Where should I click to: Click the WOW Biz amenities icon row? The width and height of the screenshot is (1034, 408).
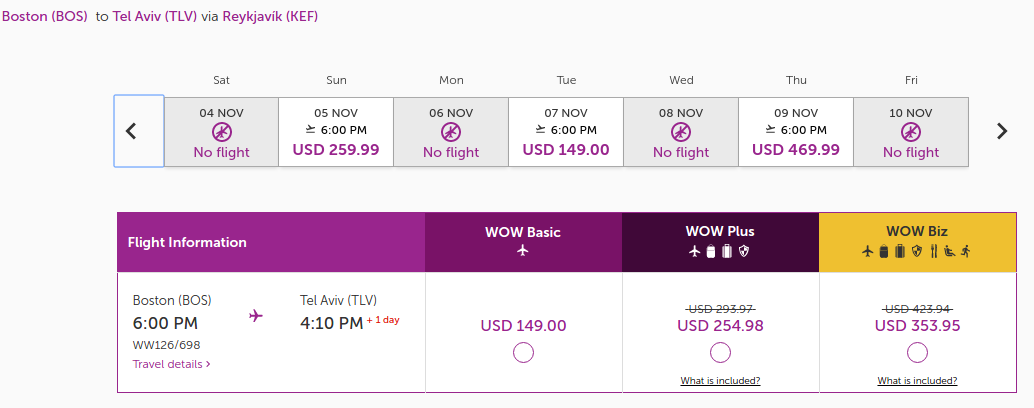click(x=917, y=251)
